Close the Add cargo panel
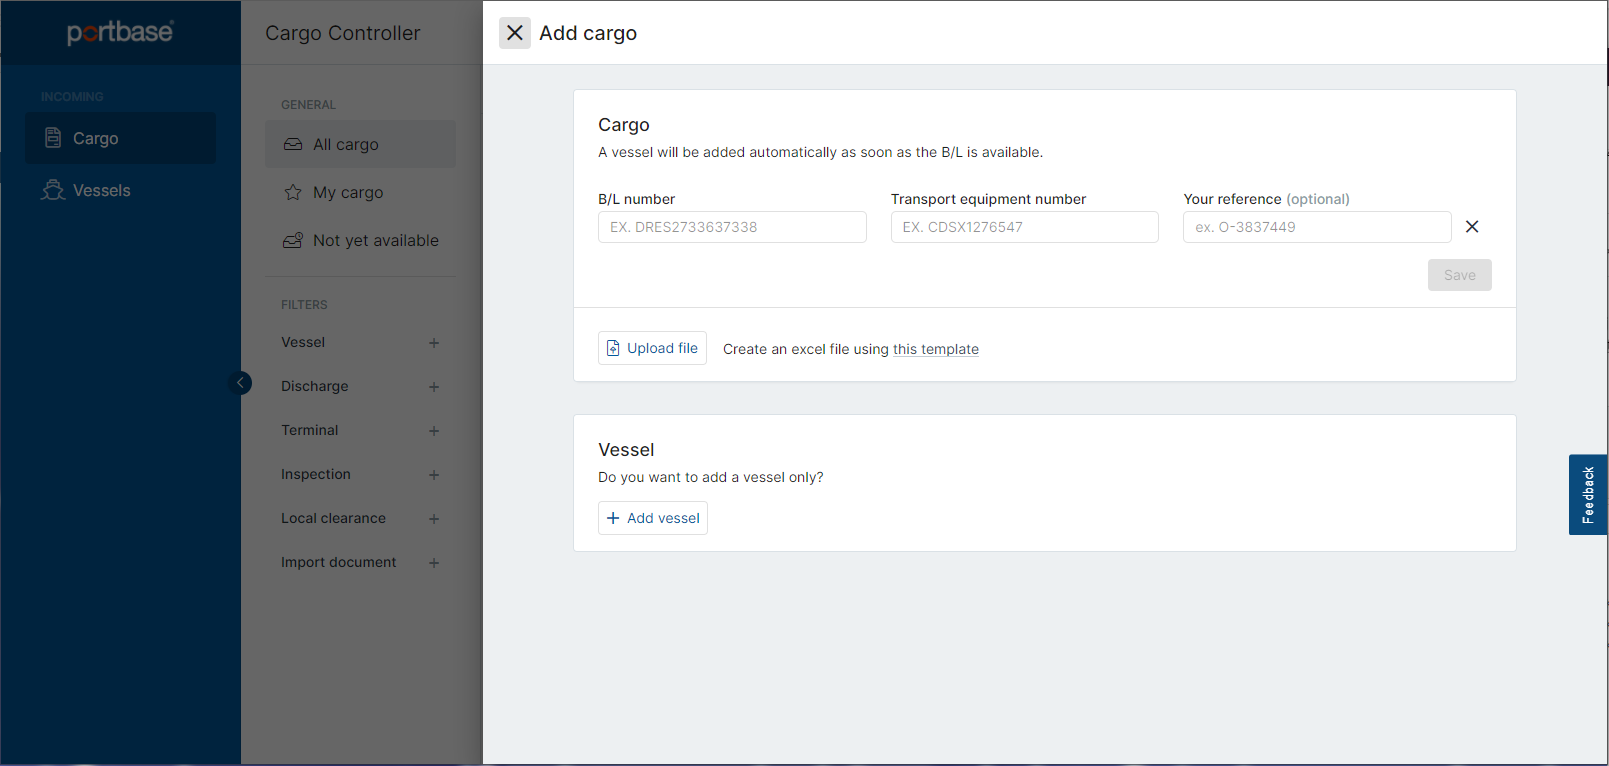 pos(514,33)
